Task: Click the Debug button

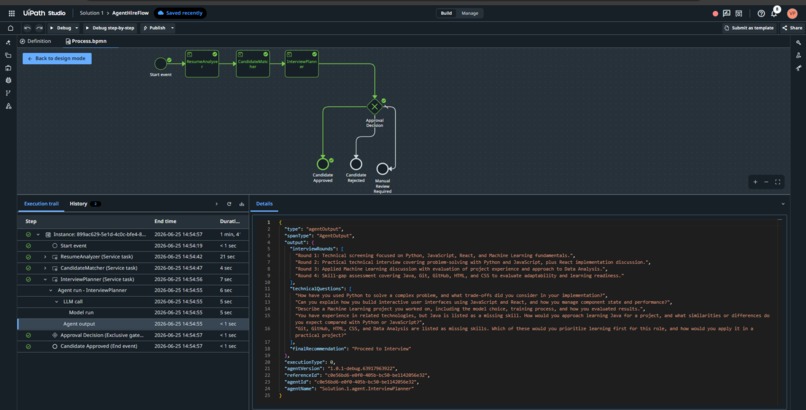Action: coord(61,28)
